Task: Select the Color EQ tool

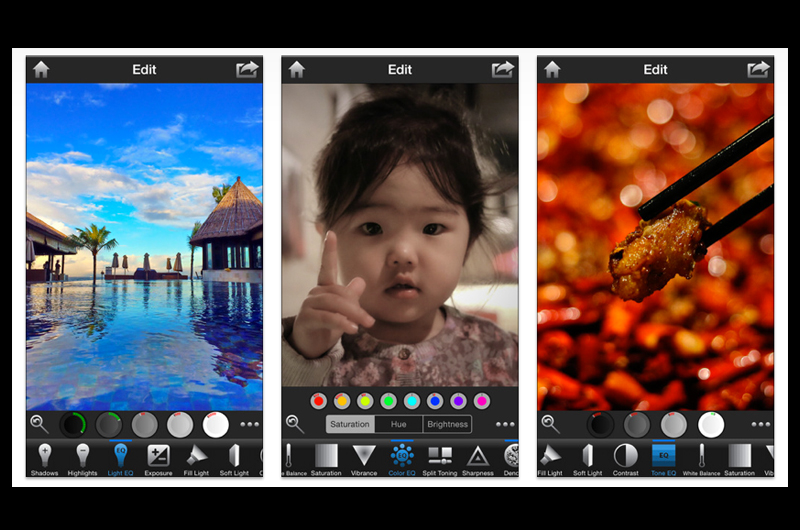Action: click(x=402, y=460)
